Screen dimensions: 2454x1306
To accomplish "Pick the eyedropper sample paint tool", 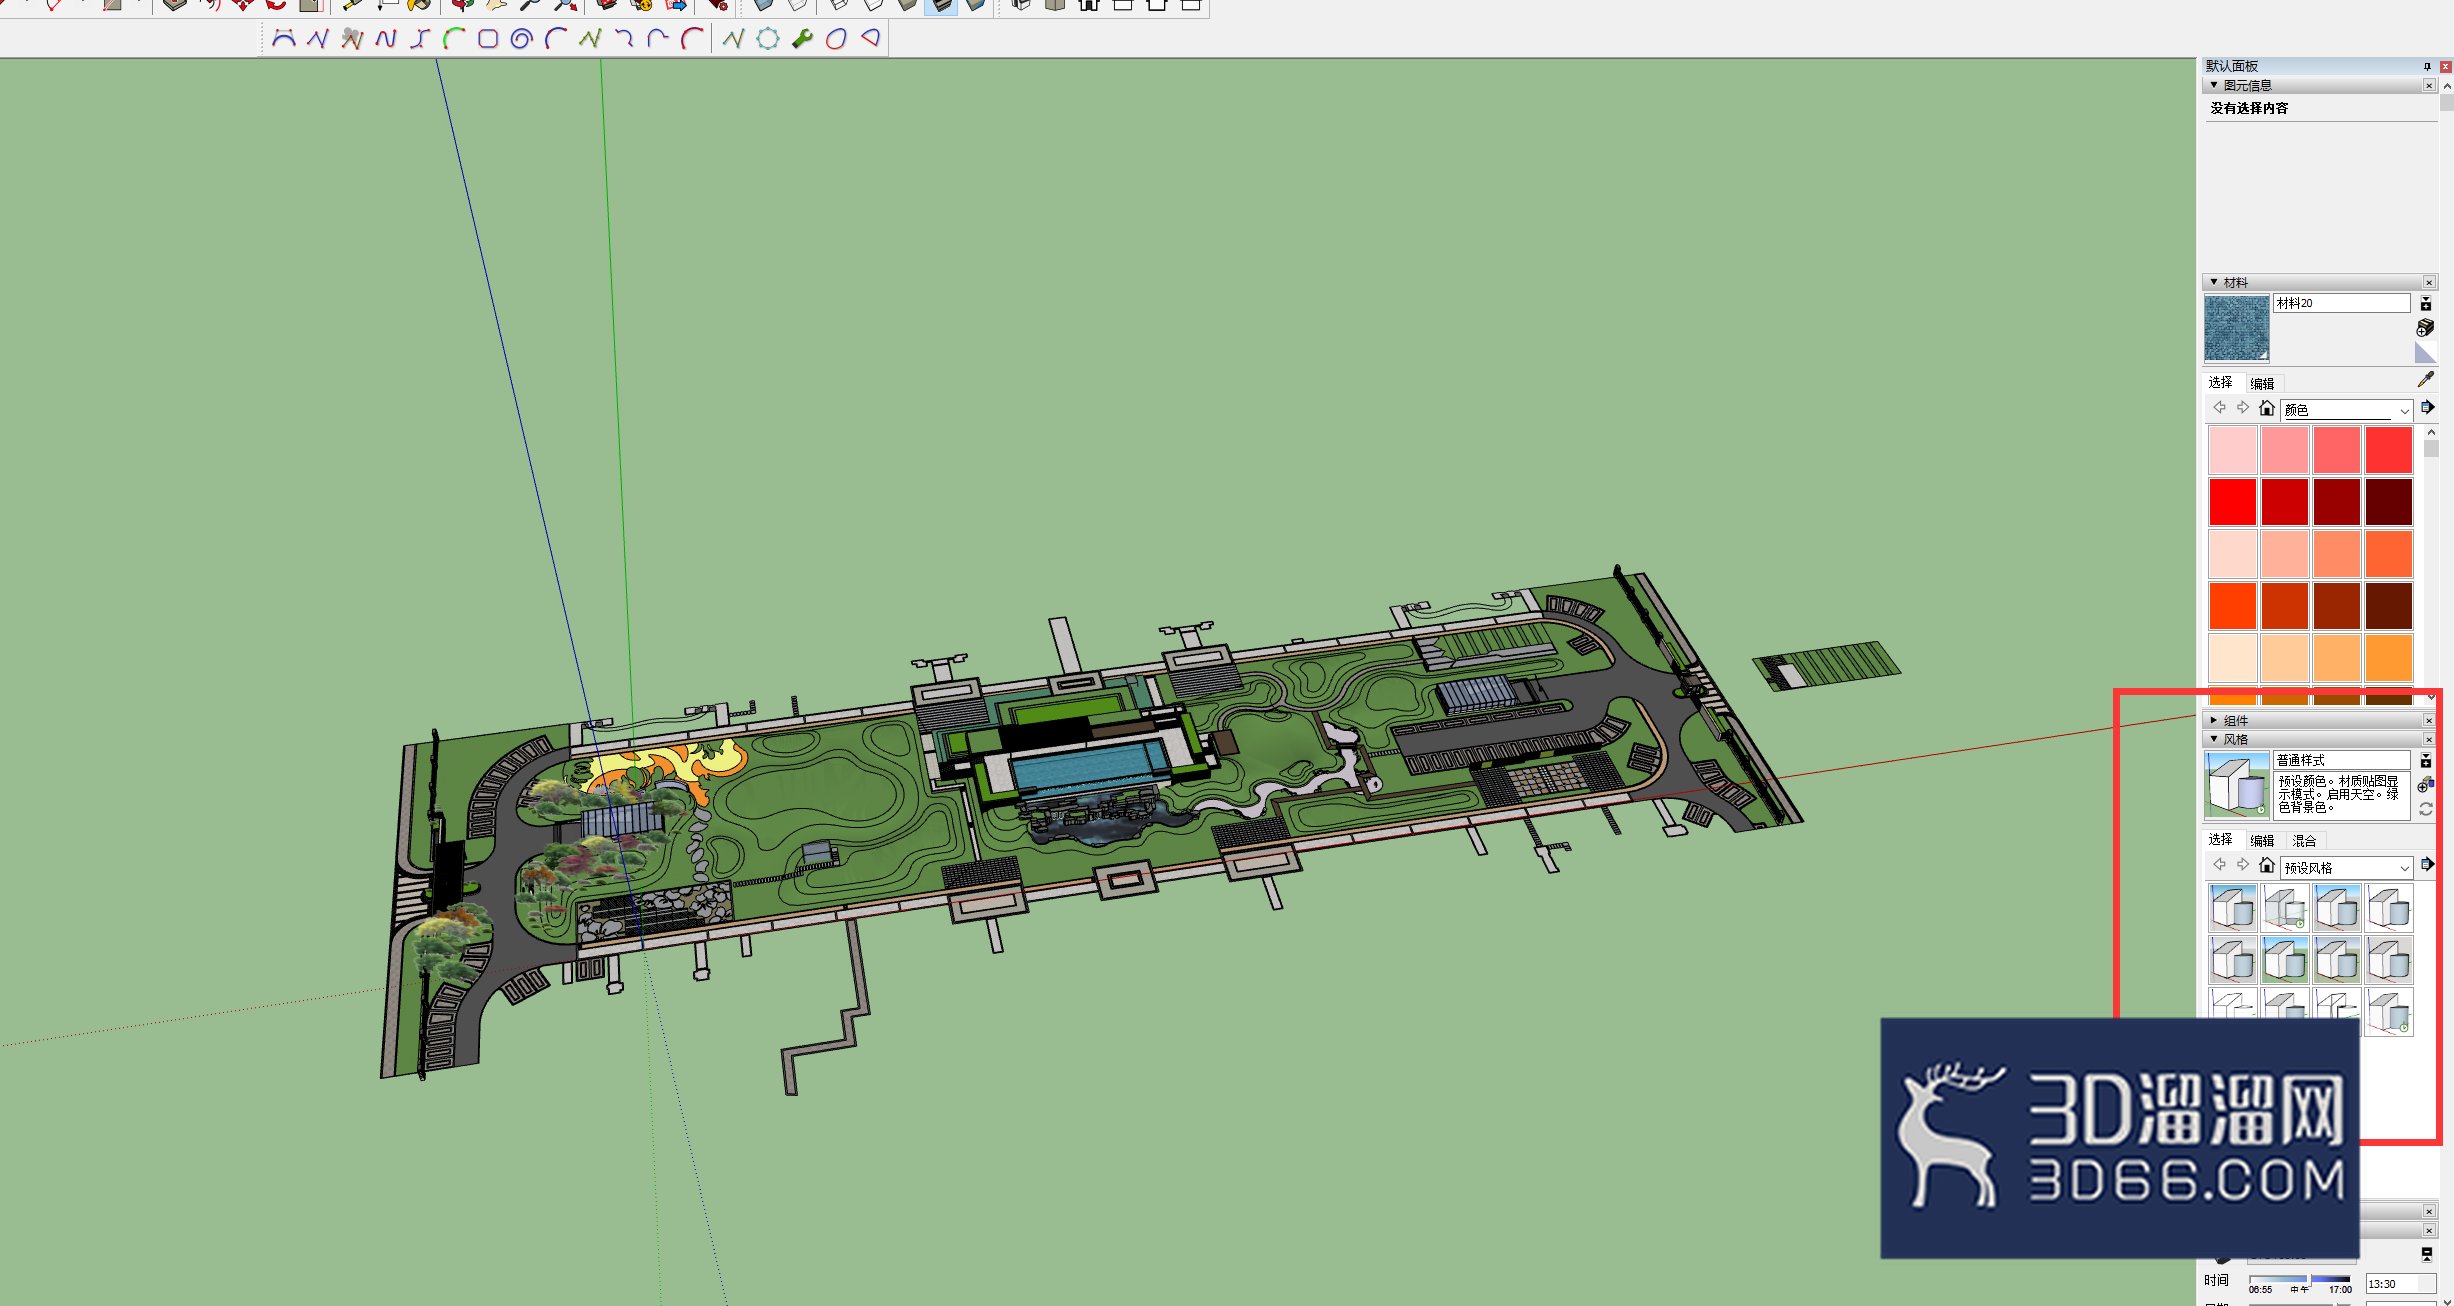I will (x=2425, y=380).
